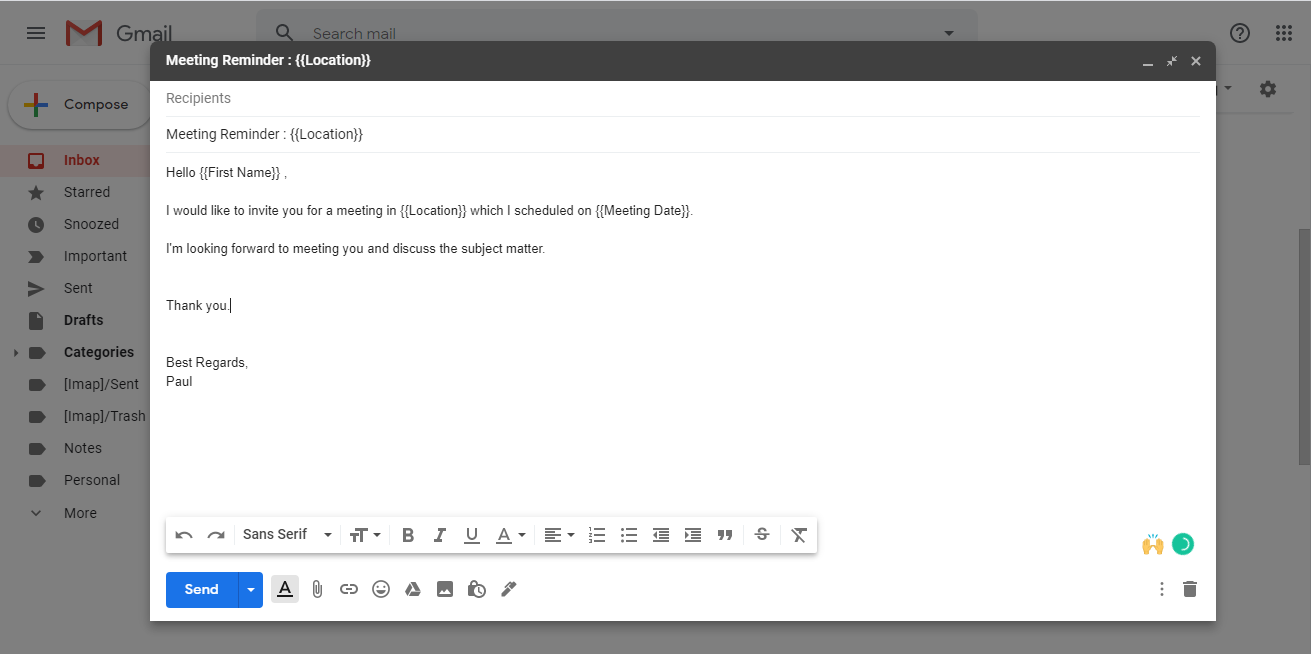Open the Gmail main menu hamburger
This screenshot has width=1311, height=654.
coord(36,33)
